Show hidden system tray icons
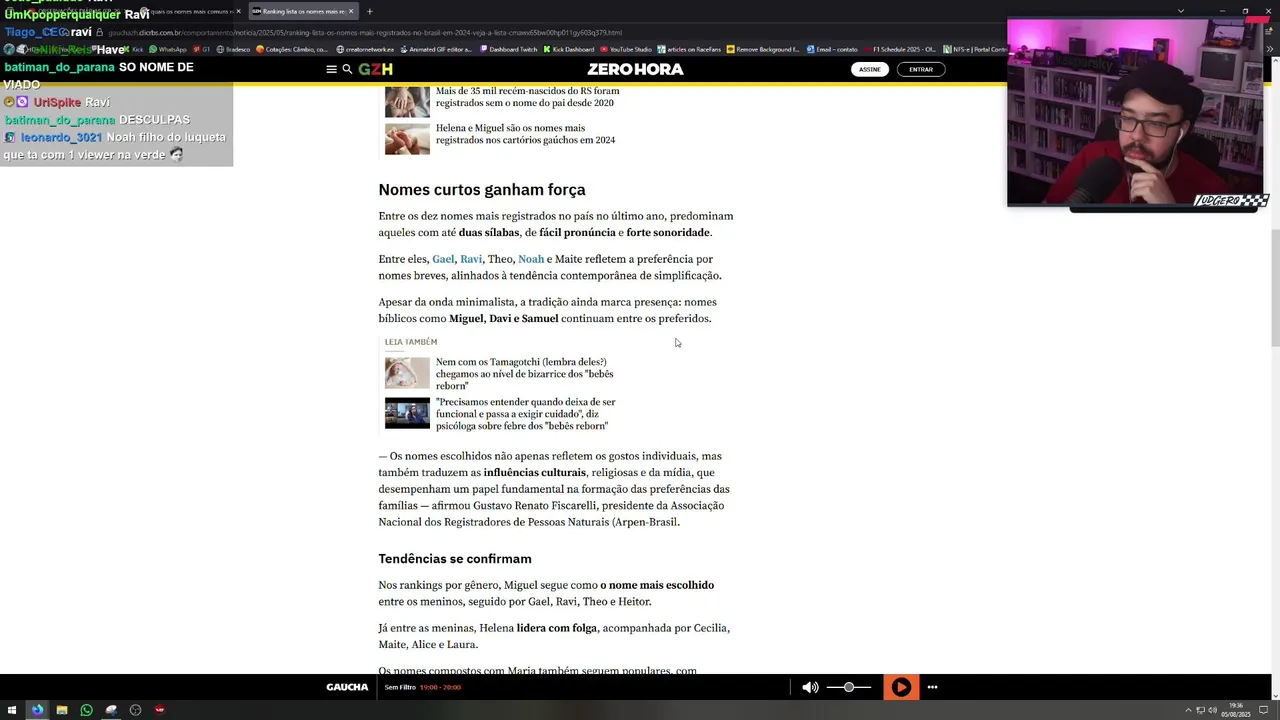1280x720 pixels. [x=1189, y=710]
